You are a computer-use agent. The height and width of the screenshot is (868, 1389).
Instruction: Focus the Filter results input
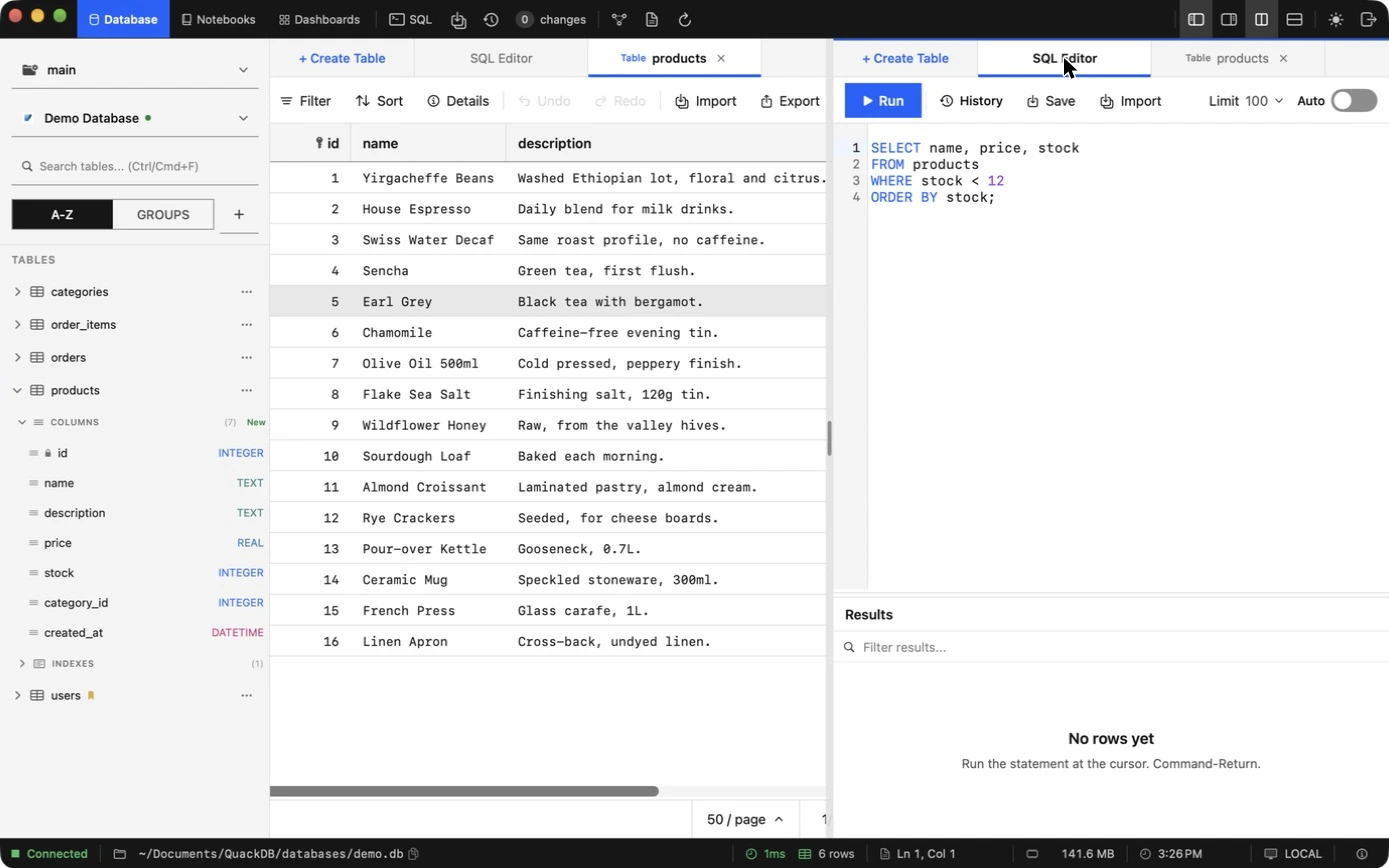[x=1111, y=647]
